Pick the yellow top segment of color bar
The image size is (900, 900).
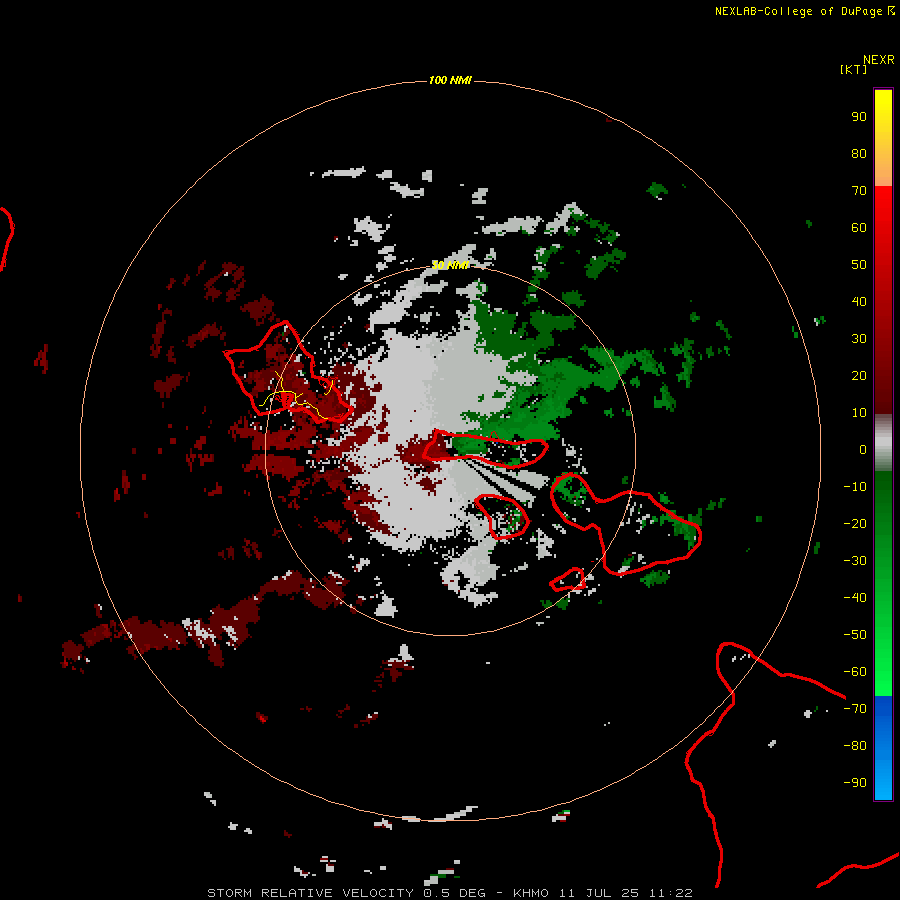coord(883,138)
